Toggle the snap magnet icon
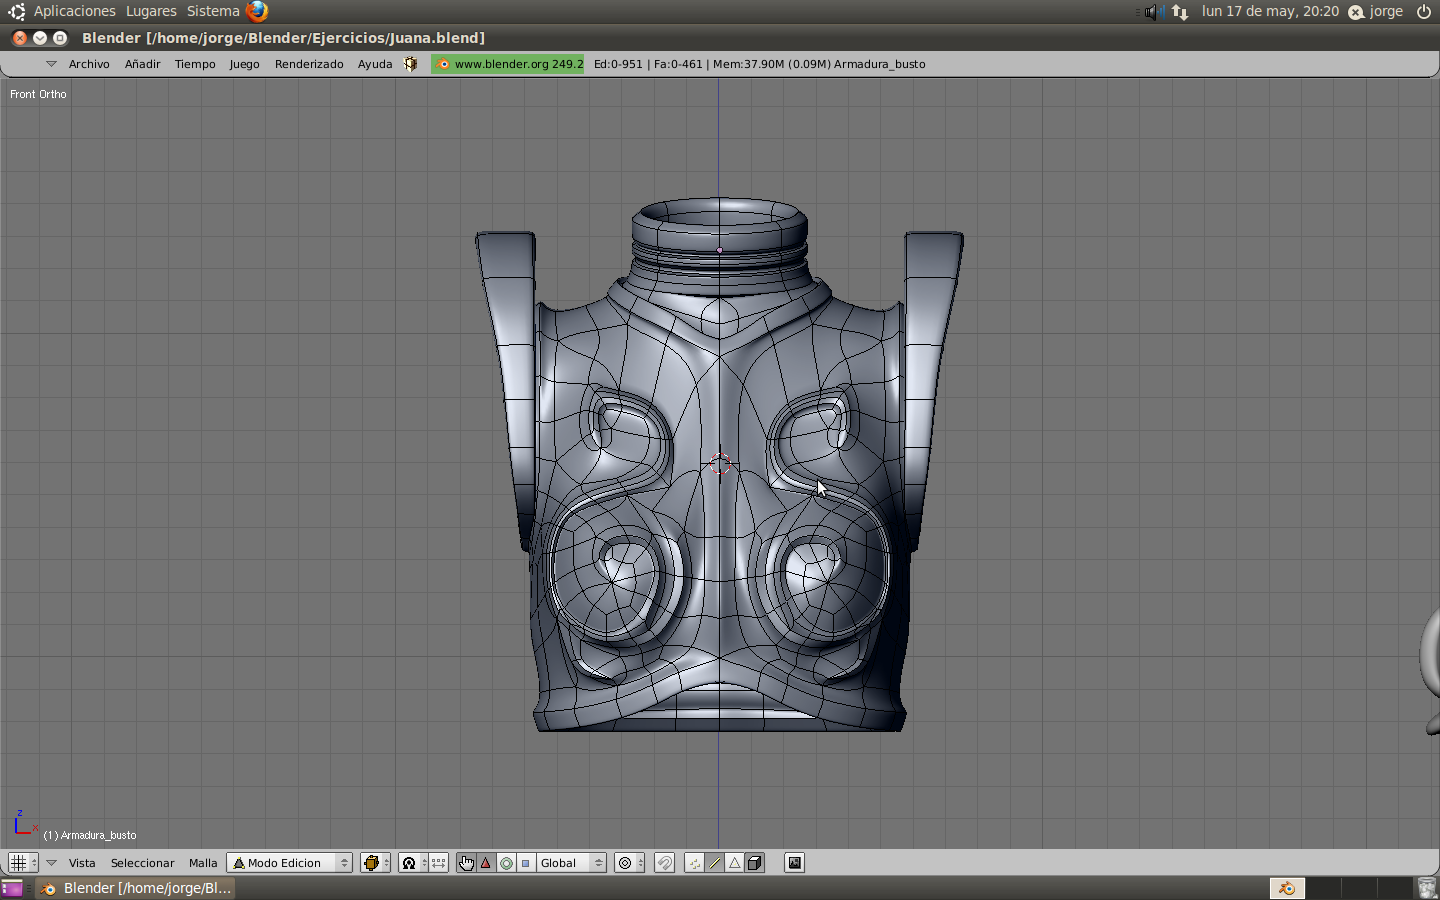The width and height of the screenshot is (1440, 900). 665,863
